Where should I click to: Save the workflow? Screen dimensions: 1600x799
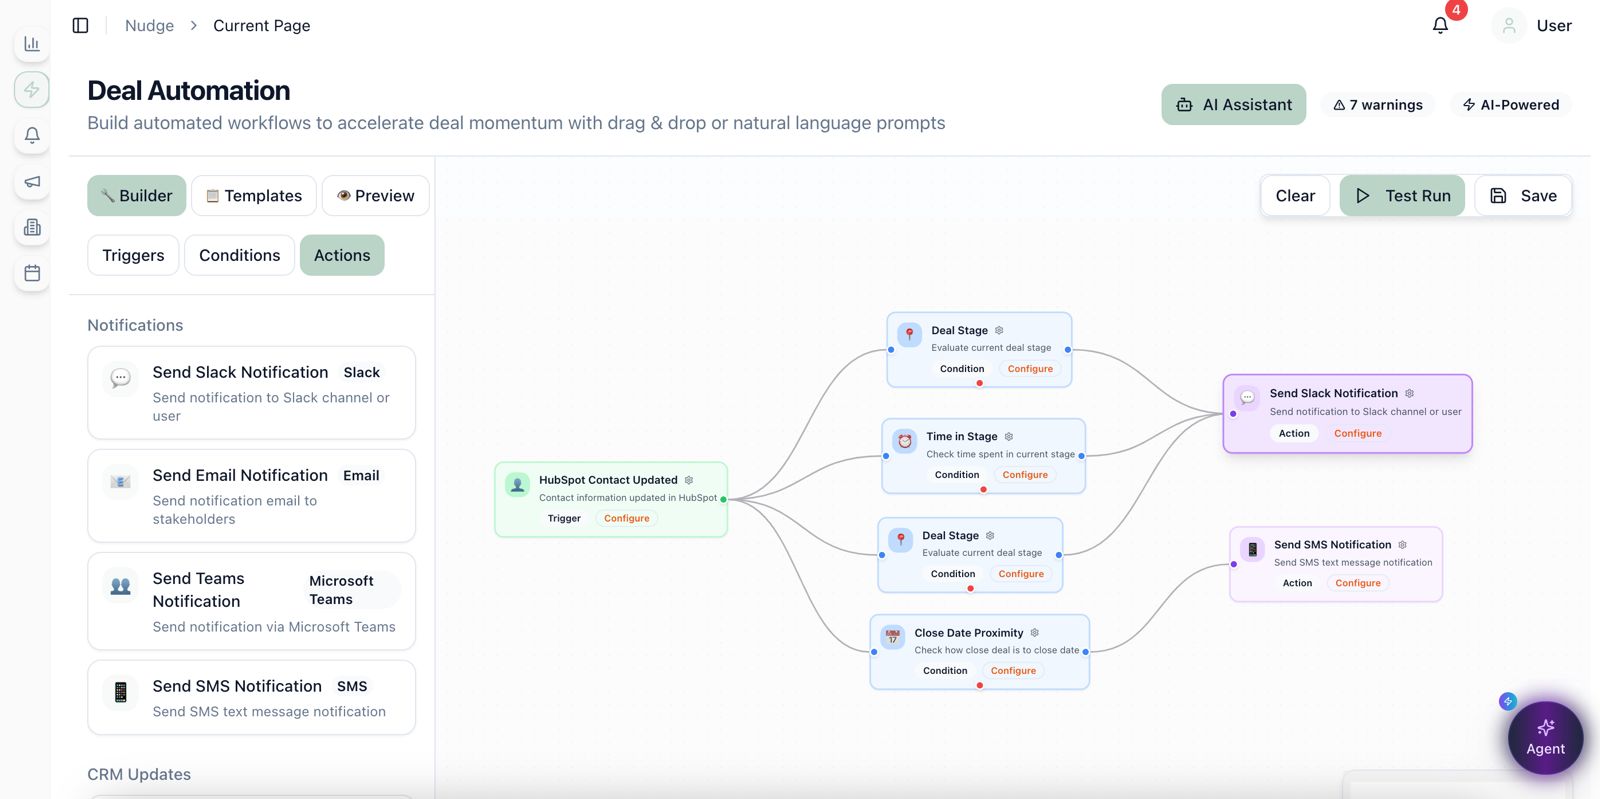(1523, 196)
